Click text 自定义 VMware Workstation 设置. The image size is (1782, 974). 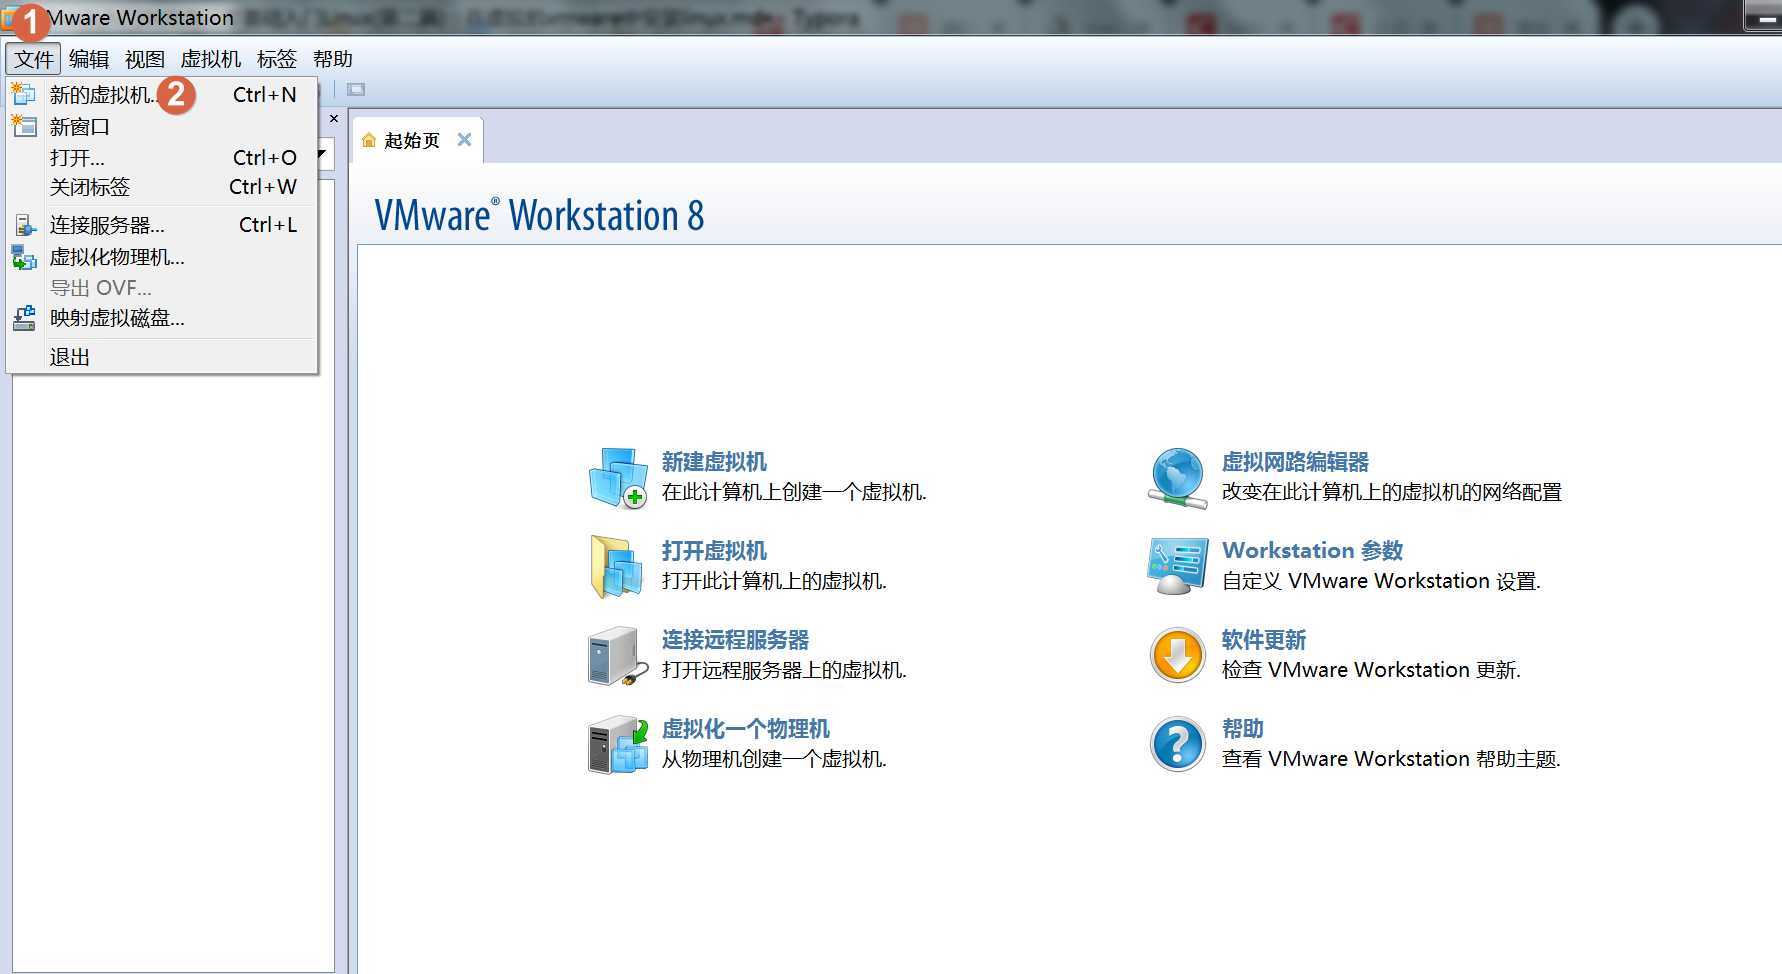1381,581
